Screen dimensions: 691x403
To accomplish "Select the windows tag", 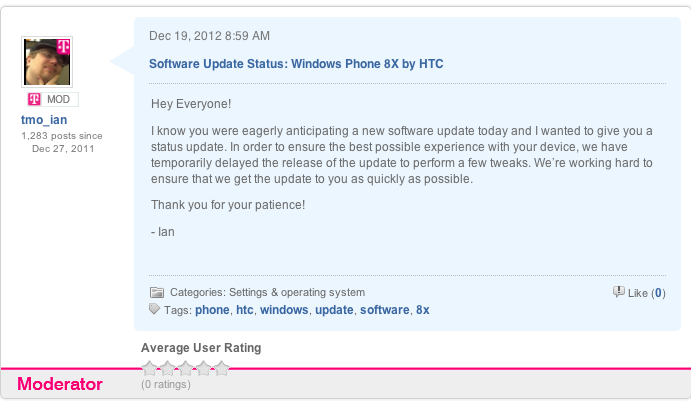I will tap(284, 310).
